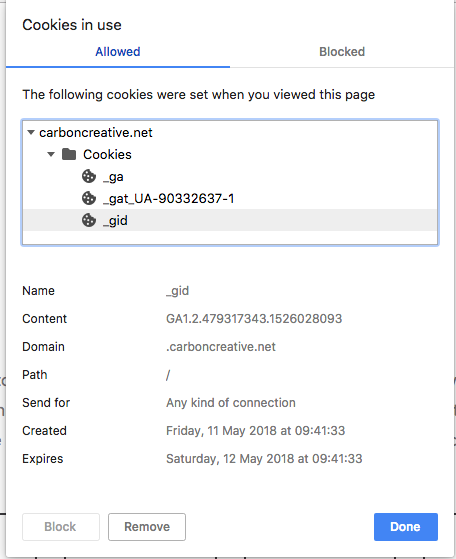Collapse the Cookies folder disclosure triangle
The image size is (456, 559).
51,154
